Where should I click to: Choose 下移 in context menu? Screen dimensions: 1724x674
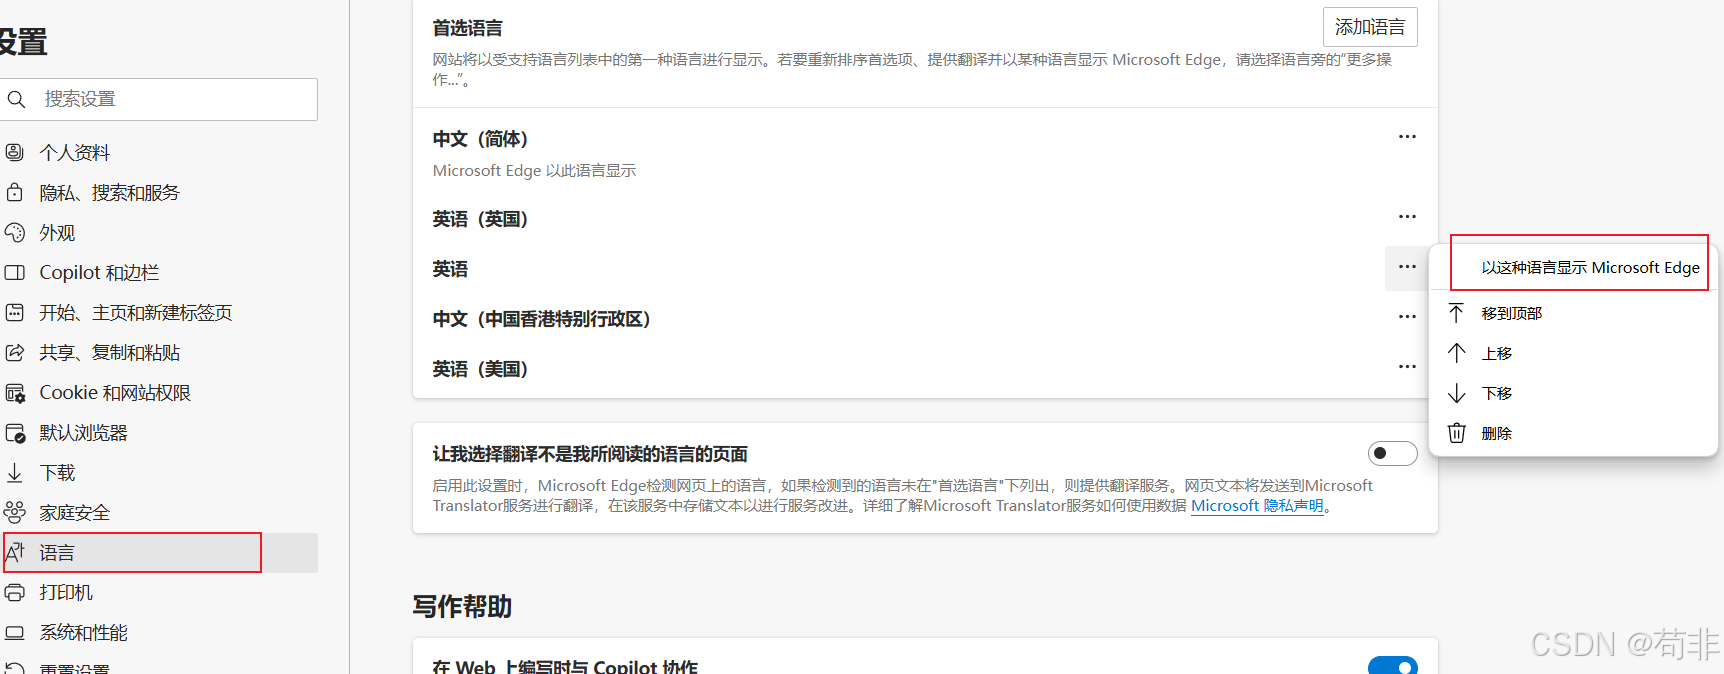point(1574,393)
